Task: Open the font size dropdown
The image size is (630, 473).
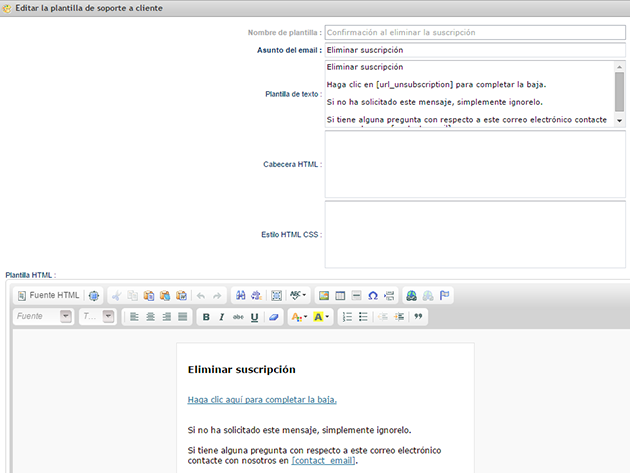Action: click(98, 317)
